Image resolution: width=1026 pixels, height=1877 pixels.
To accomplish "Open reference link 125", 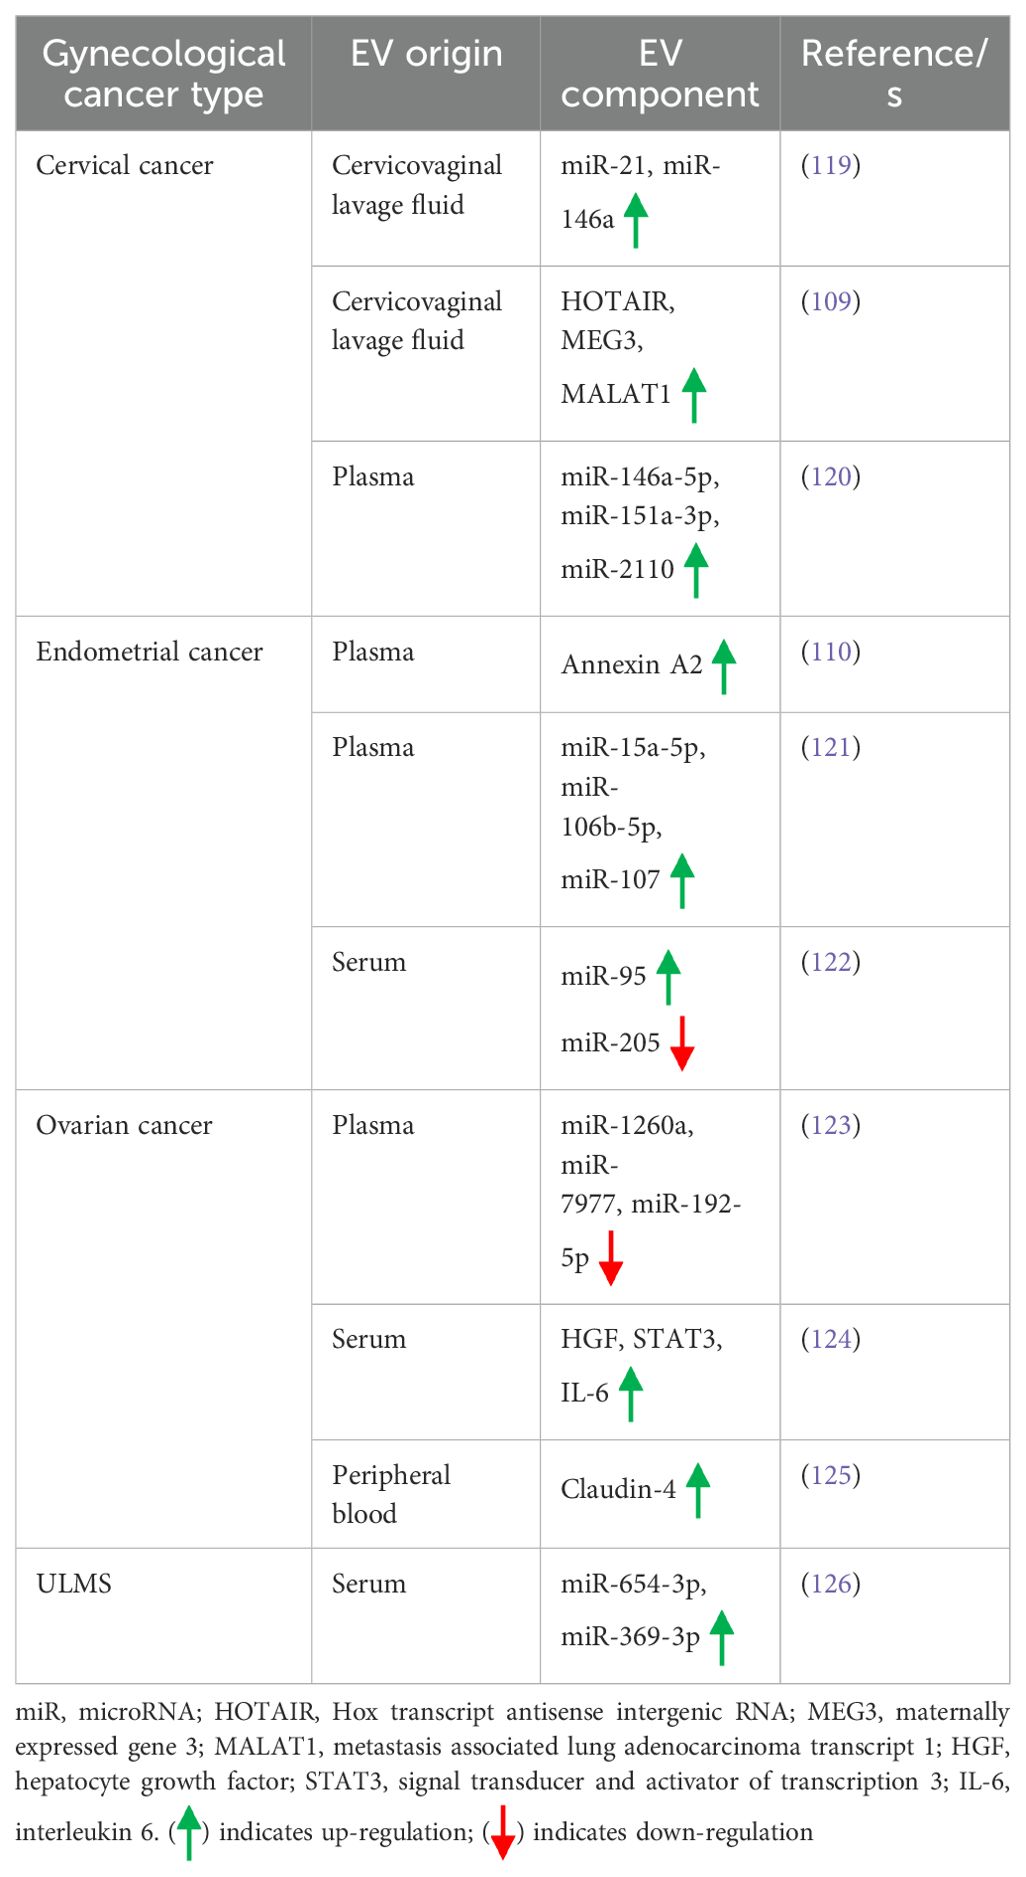I will coord(831,1475).
